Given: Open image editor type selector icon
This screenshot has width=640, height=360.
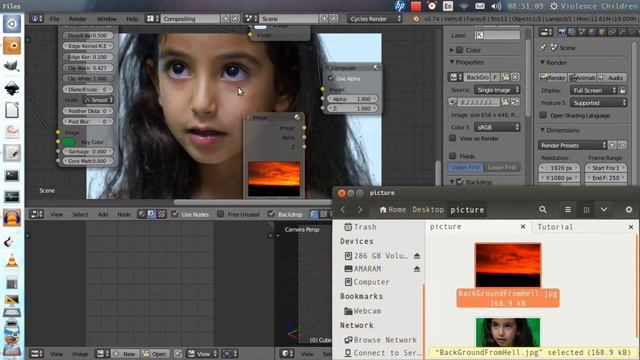Looking at the screenshot, I should 36,353.
